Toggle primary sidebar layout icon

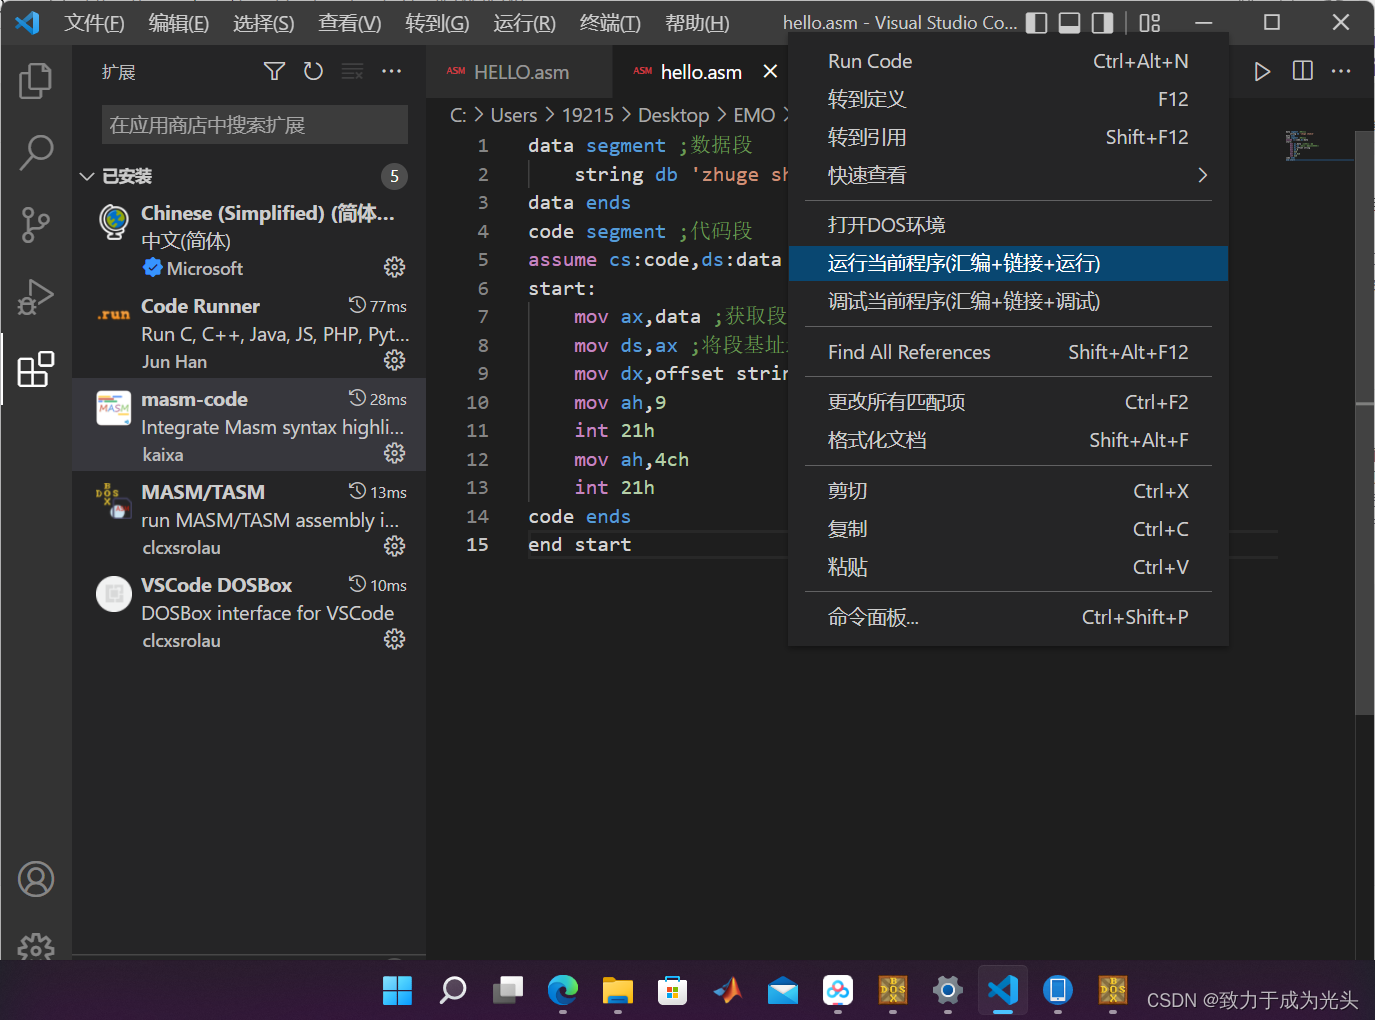1037,23
